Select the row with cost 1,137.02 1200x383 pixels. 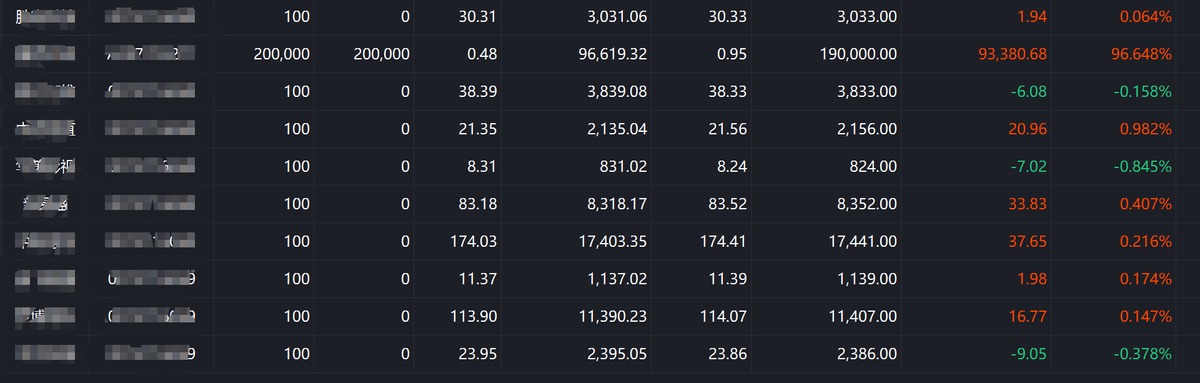(600, 279)
